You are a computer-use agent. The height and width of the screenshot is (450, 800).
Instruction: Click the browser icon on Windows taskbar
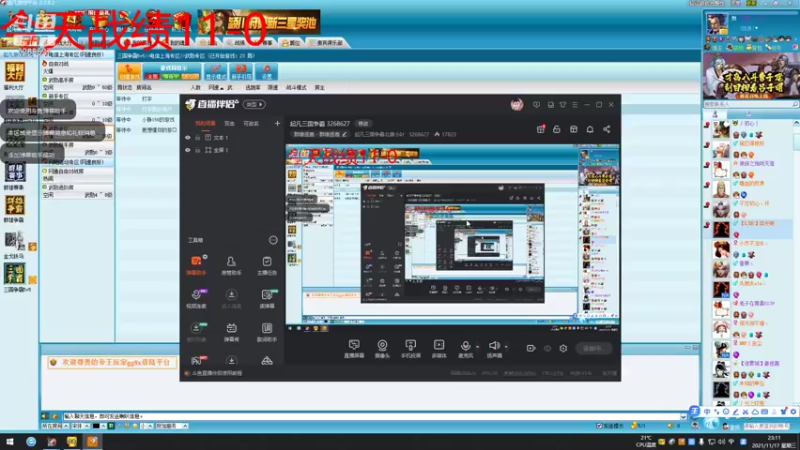pos(31,441)
